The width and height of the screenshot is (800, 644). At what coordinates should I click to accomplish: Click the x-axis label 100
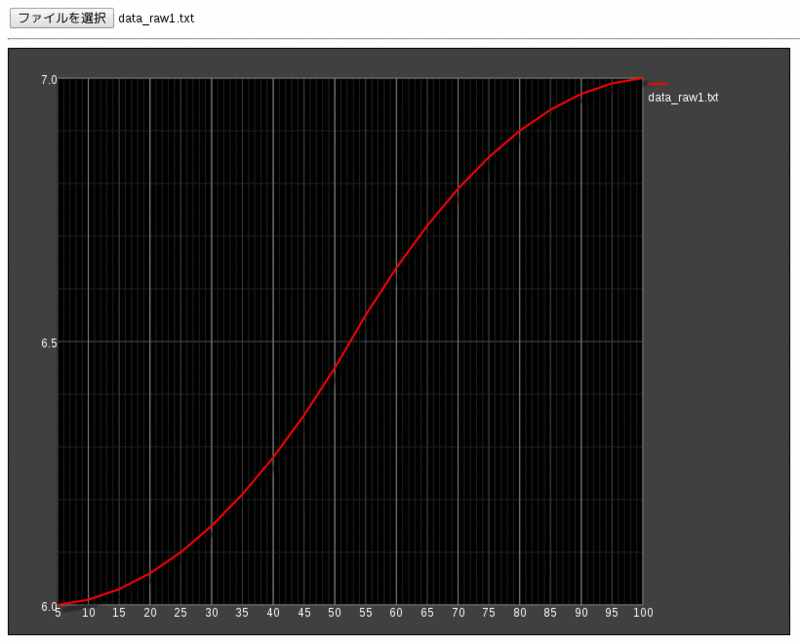tap(643, 612)
